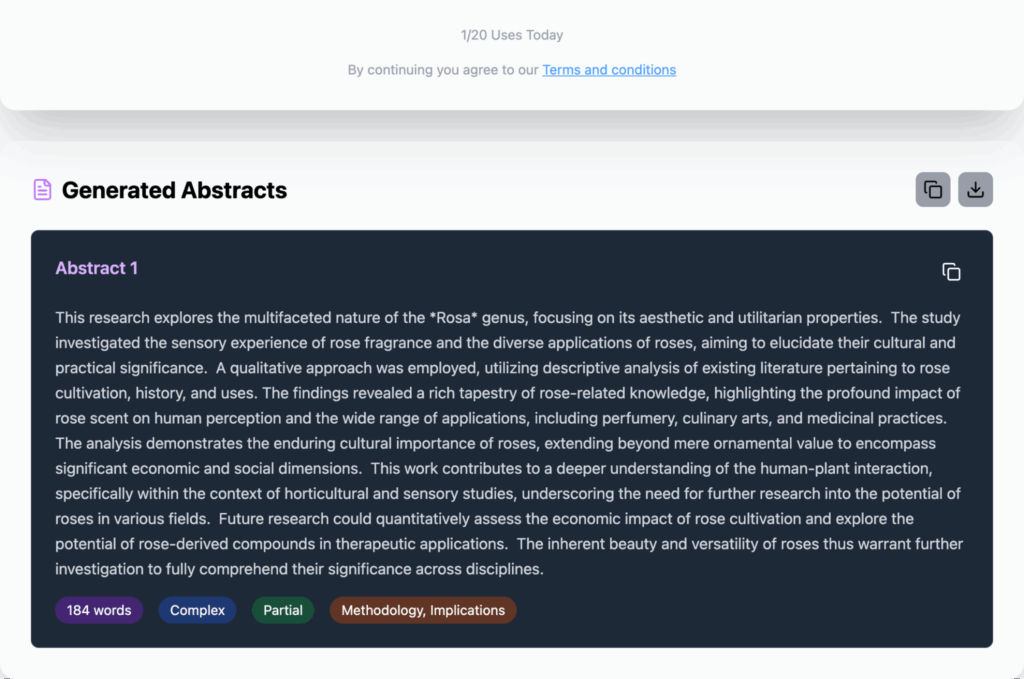This screenshot has width=1024, height=679.
Task: Click the Abstract 1 title
Action: coord(96,268)
